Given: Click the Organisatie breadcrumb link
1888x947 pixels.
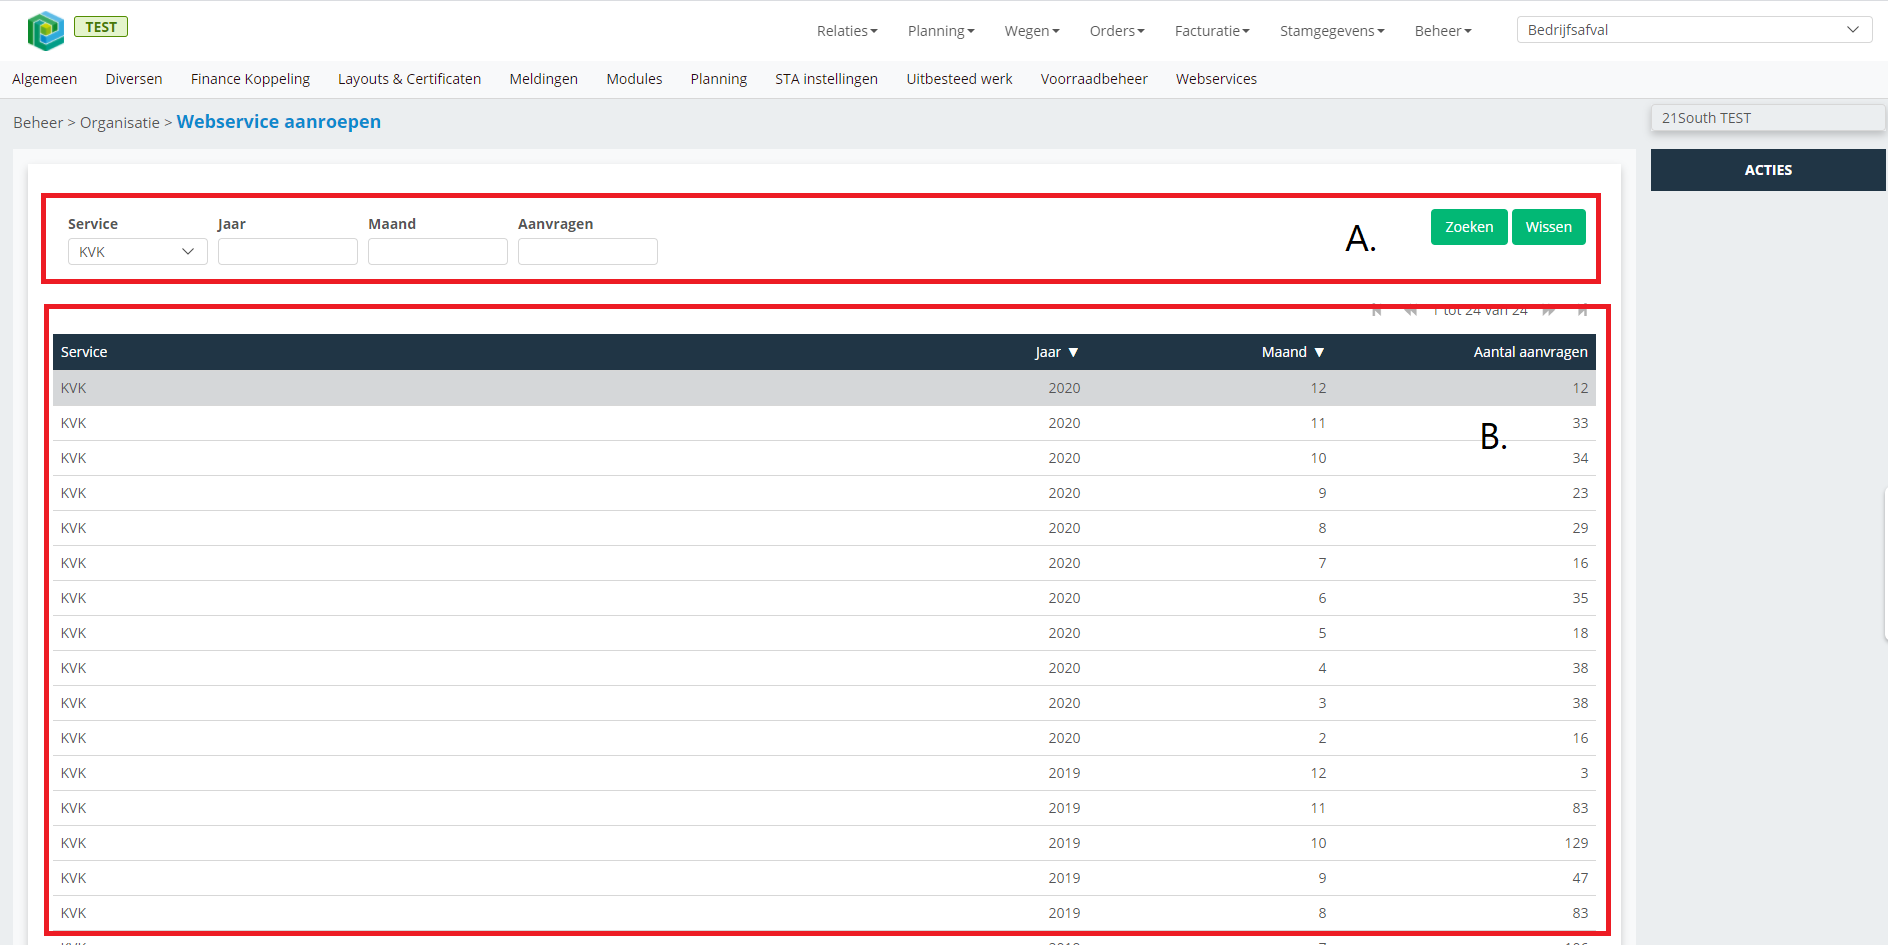Looking at the screenshot, I should click(120, 123).
